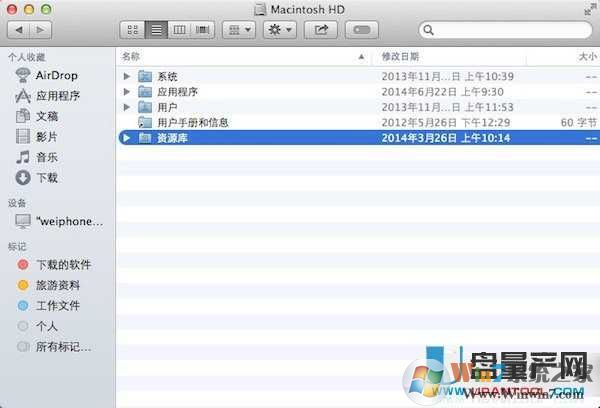This screenshot has height=408, width=600.
Task: Open the gear action menu
Action: point(280,30)
